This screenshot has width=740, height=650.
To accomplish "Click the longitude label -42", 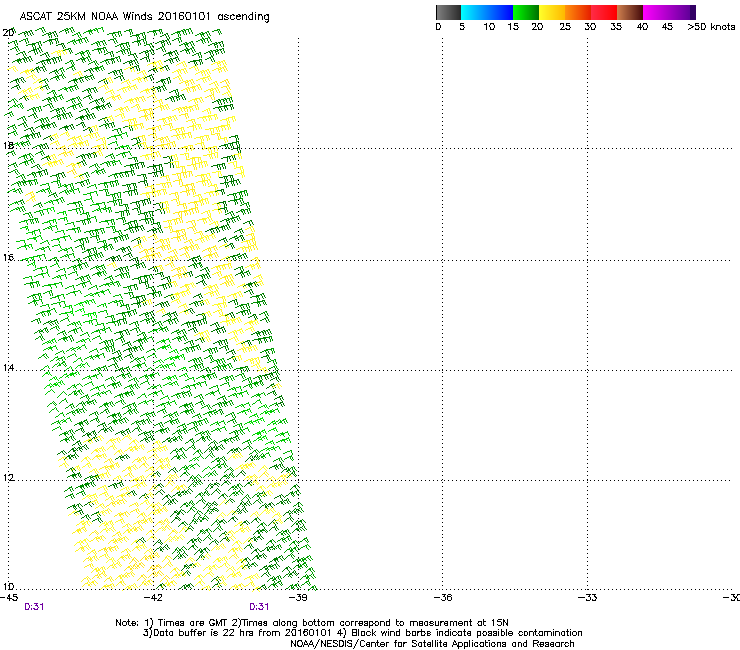I will tap(153, 598).
